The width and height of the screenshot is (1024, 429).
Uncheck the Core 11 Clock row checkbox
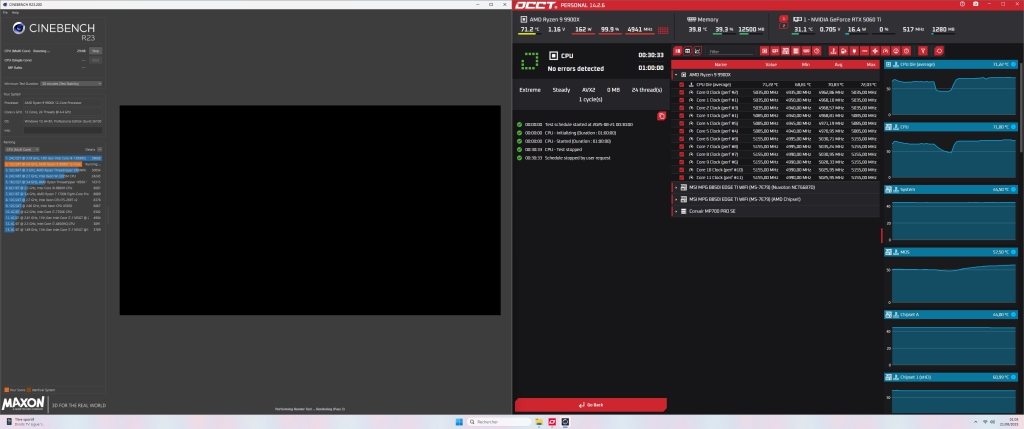tap(682, 178)
